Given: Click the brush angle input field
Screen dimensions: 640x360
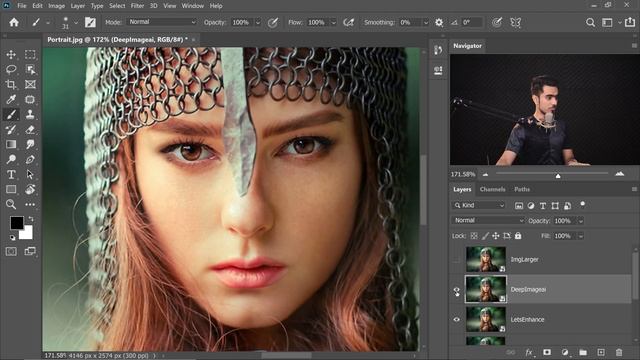Looking at the screenshot, I should (x=471, y=22).
